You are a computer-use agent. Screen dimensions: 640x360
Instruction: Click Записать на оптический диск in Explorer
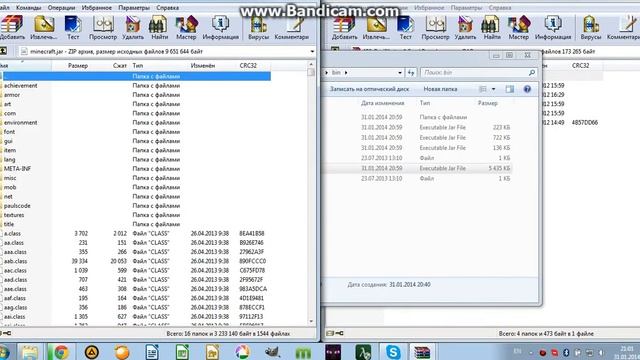click(369, 89)
